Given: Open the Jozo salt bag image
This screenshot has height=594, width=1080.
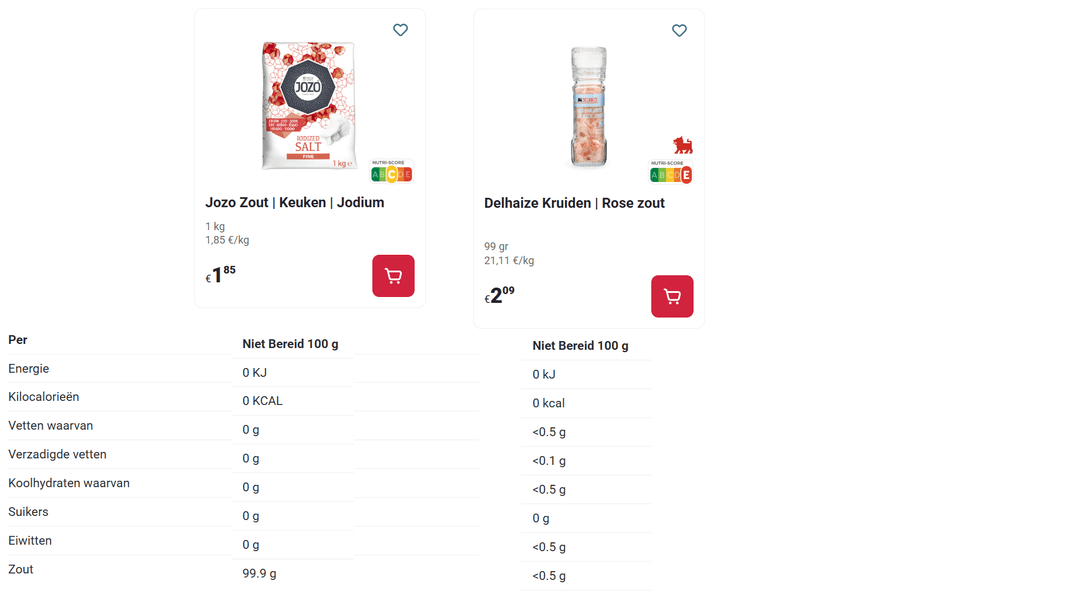Looking at the screenshot, I should point(309,106).
